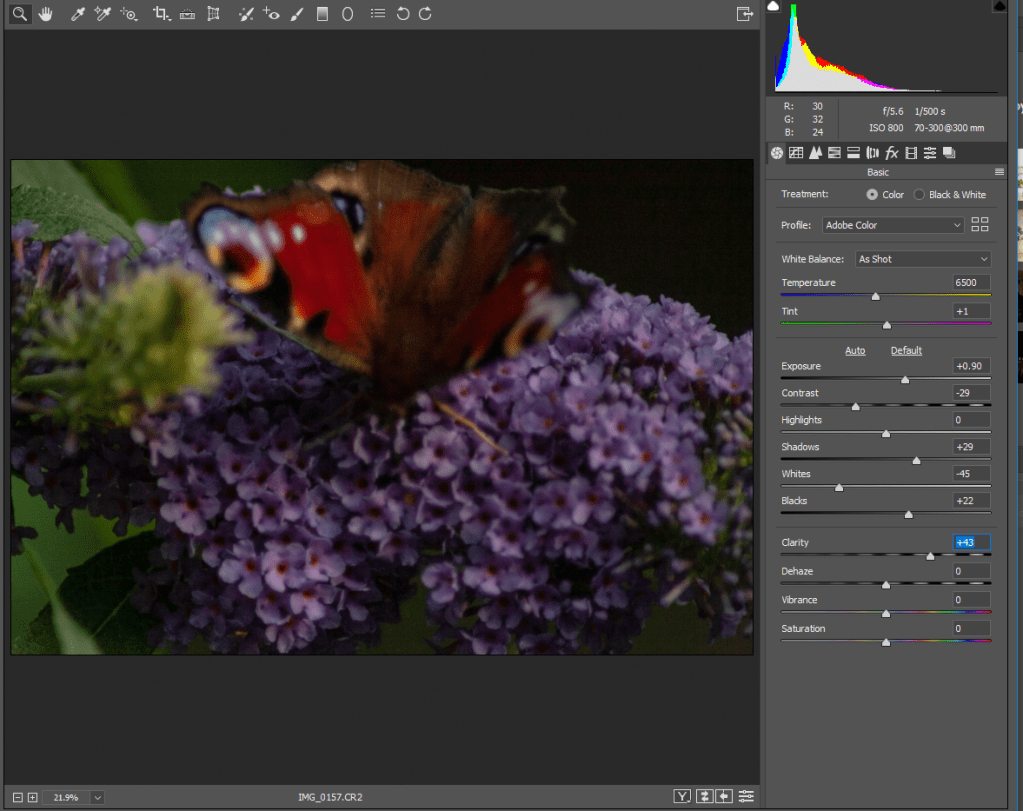The width and height of the screenshot is (1023, 811).
Task: Open the Save/Export image icon
Action: coord(744,14)
